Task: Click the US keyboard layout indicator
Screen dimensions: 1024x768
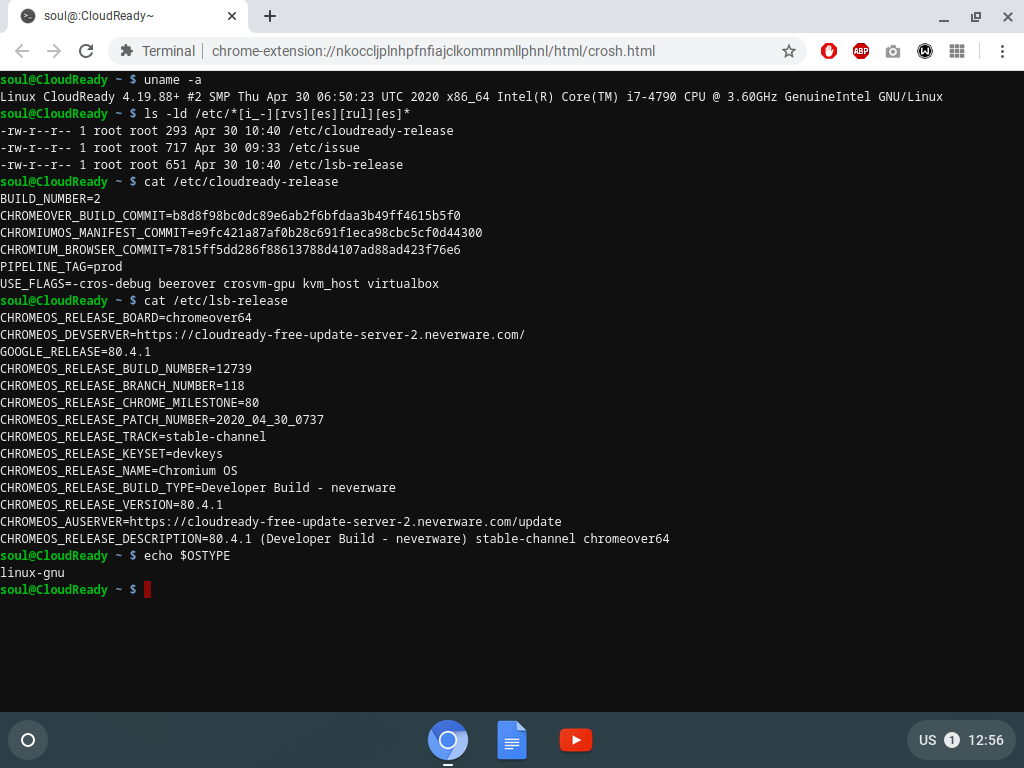Action: [x=927, y=740]
